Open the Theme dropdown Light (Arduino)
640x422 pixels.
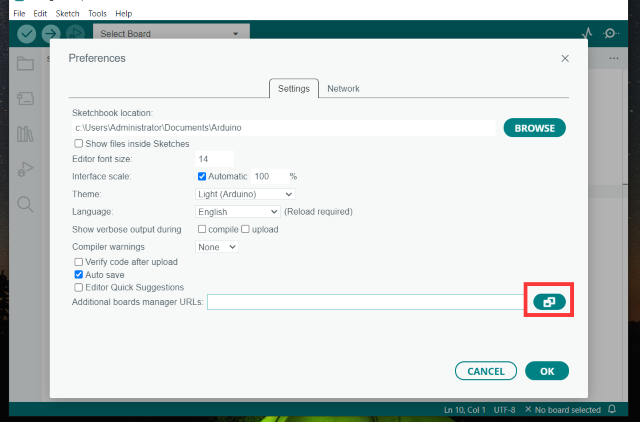coord(245,194)
